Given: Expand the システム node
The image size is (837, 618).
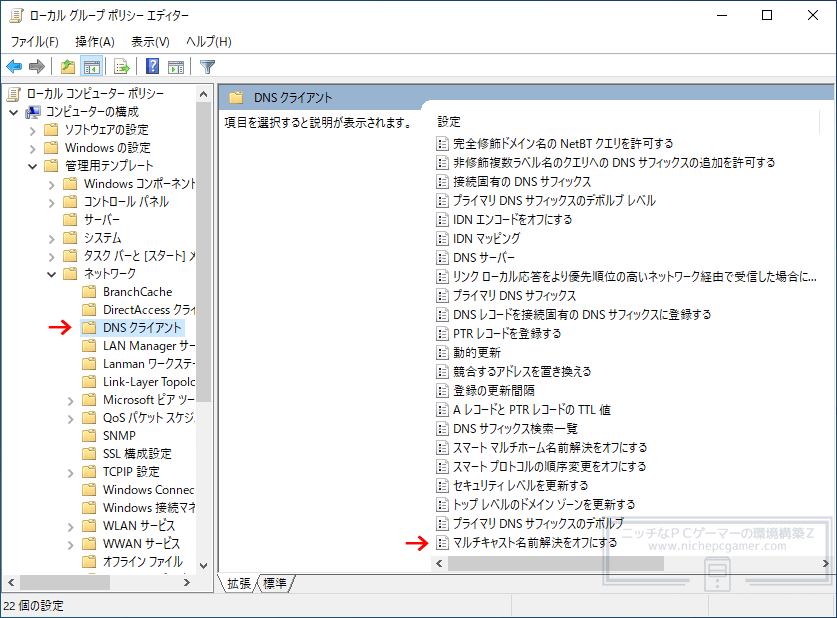Looking at the screenshot, I should click(x=52, y=239).
